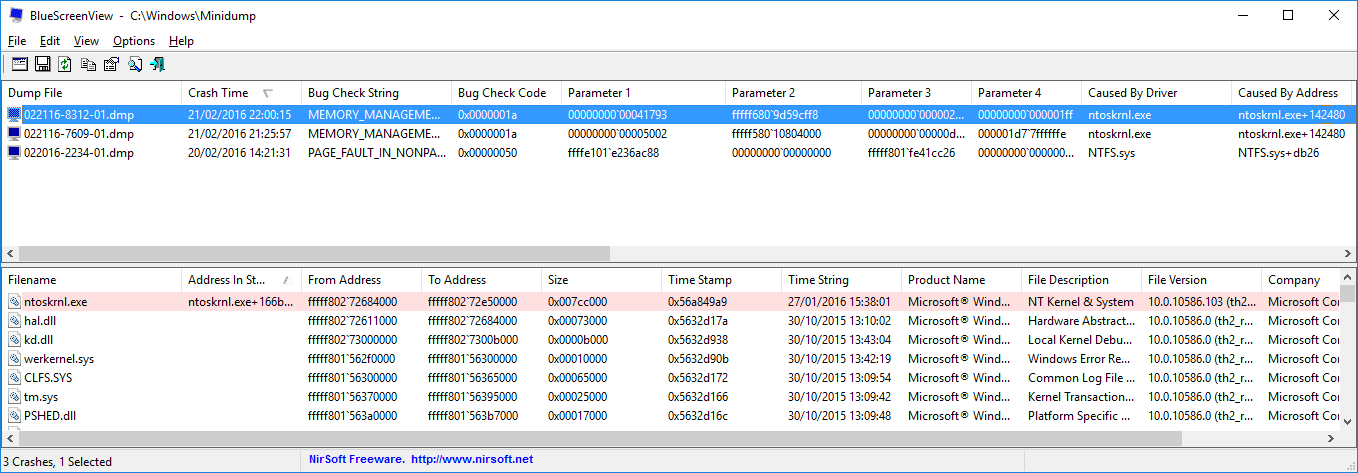Sort by Bug Check String header
This screenshot has width=1358, height=473.
353,93
